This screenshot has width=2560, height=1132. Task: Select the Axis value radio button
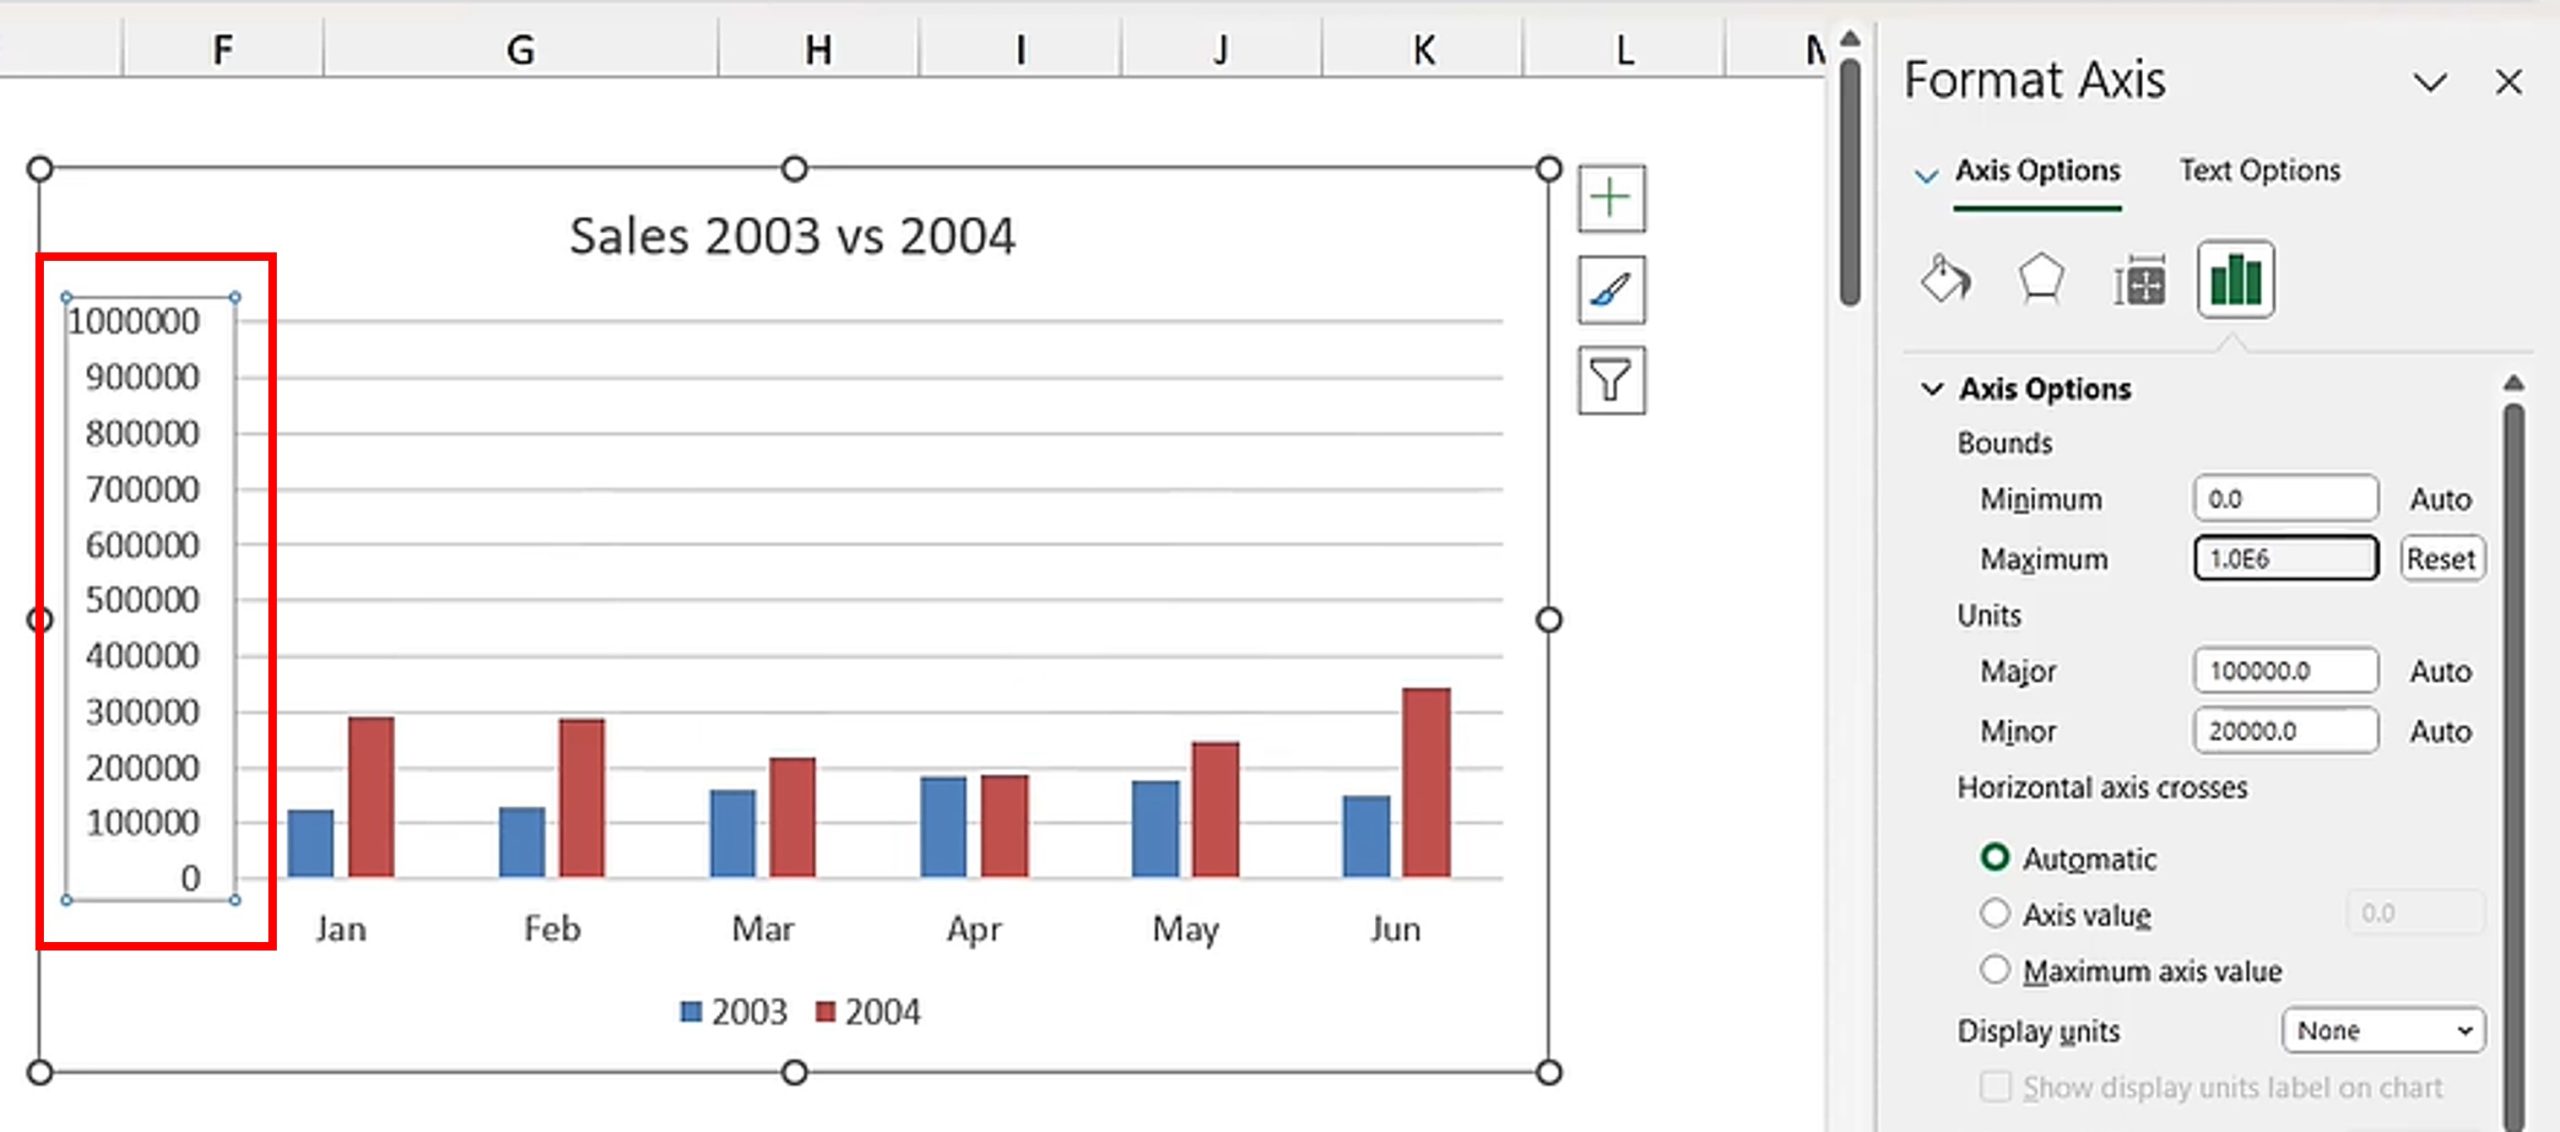pos(1994,913)
